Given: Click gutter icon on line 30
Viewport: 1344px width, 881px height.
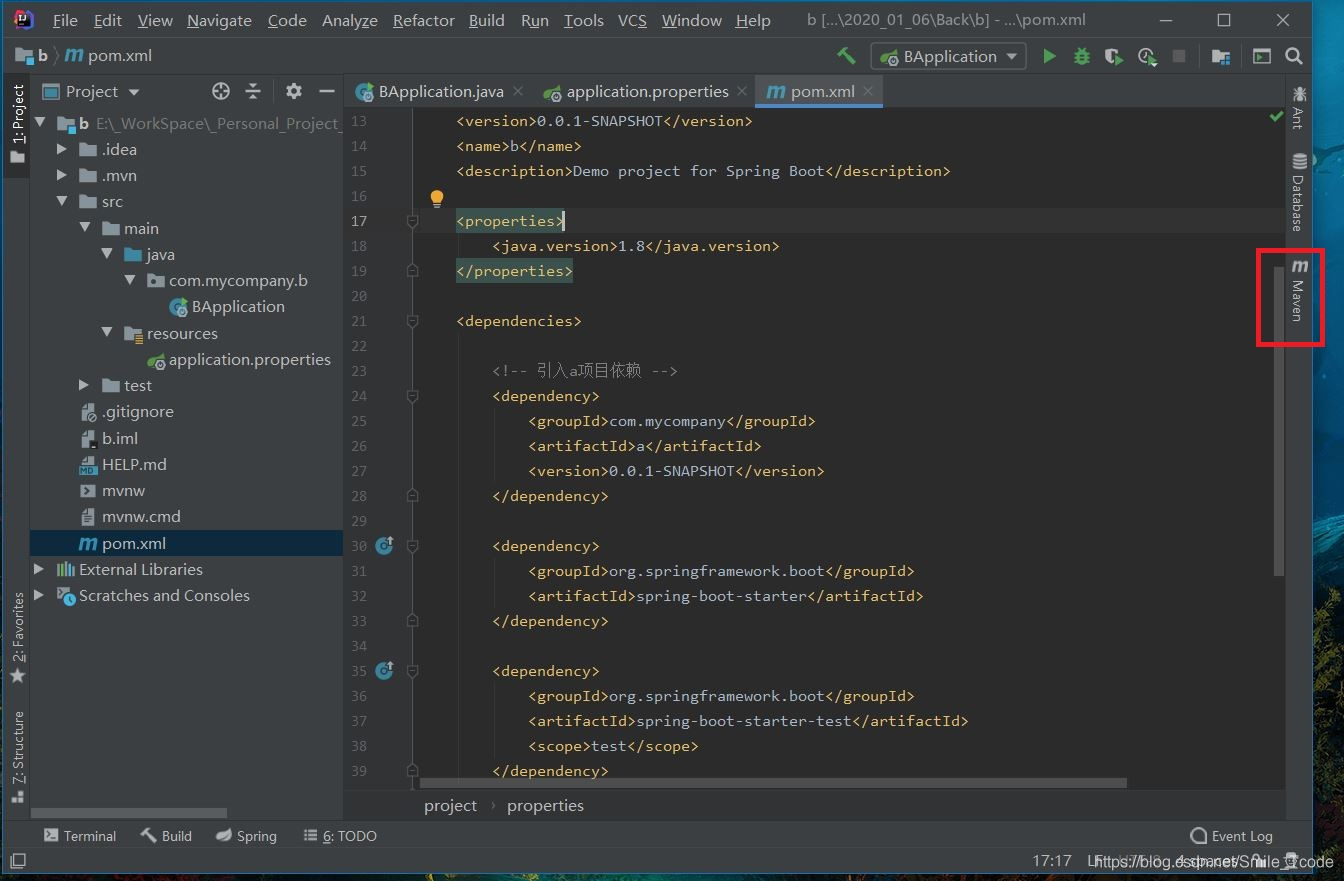Looking at the screenshot, I should 384,545.
